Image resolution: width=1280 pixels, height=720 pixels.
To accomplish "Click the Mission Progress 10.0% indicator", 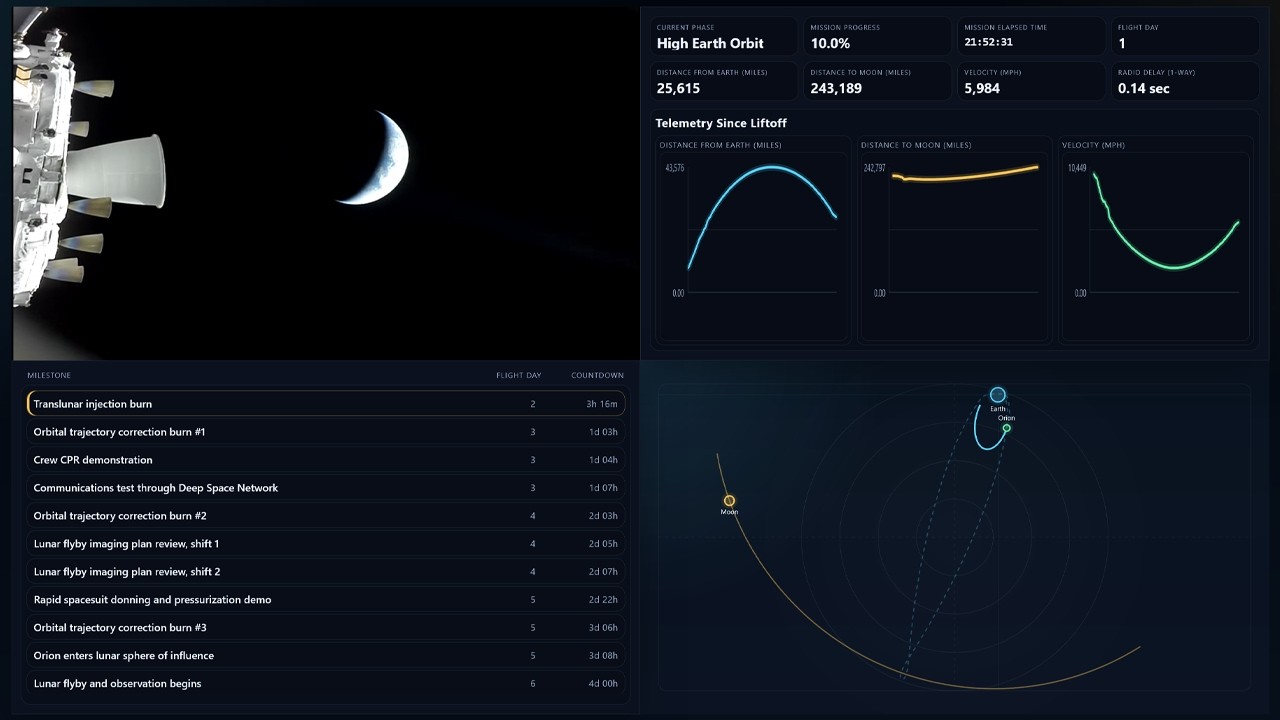I will [x=877, y=36].
